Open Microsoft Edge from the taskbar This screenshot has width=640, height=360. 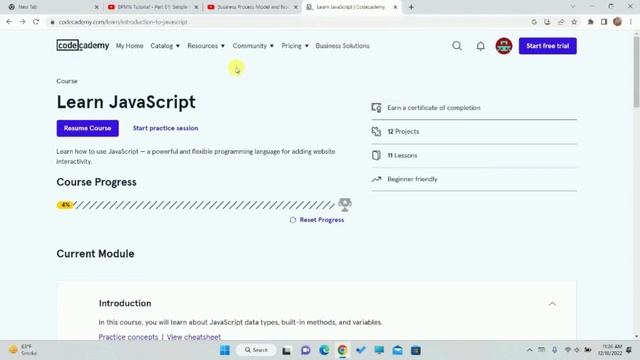point(324,350)
